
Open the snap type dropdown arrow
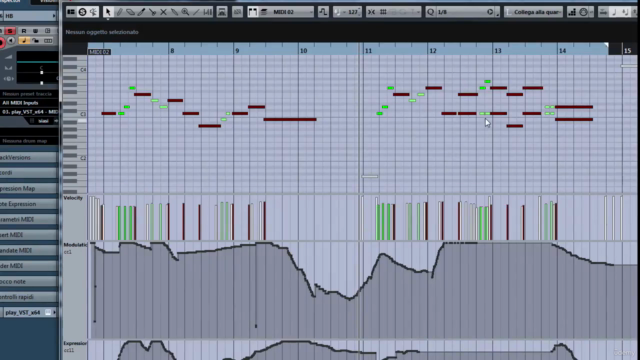pos(418,12)
